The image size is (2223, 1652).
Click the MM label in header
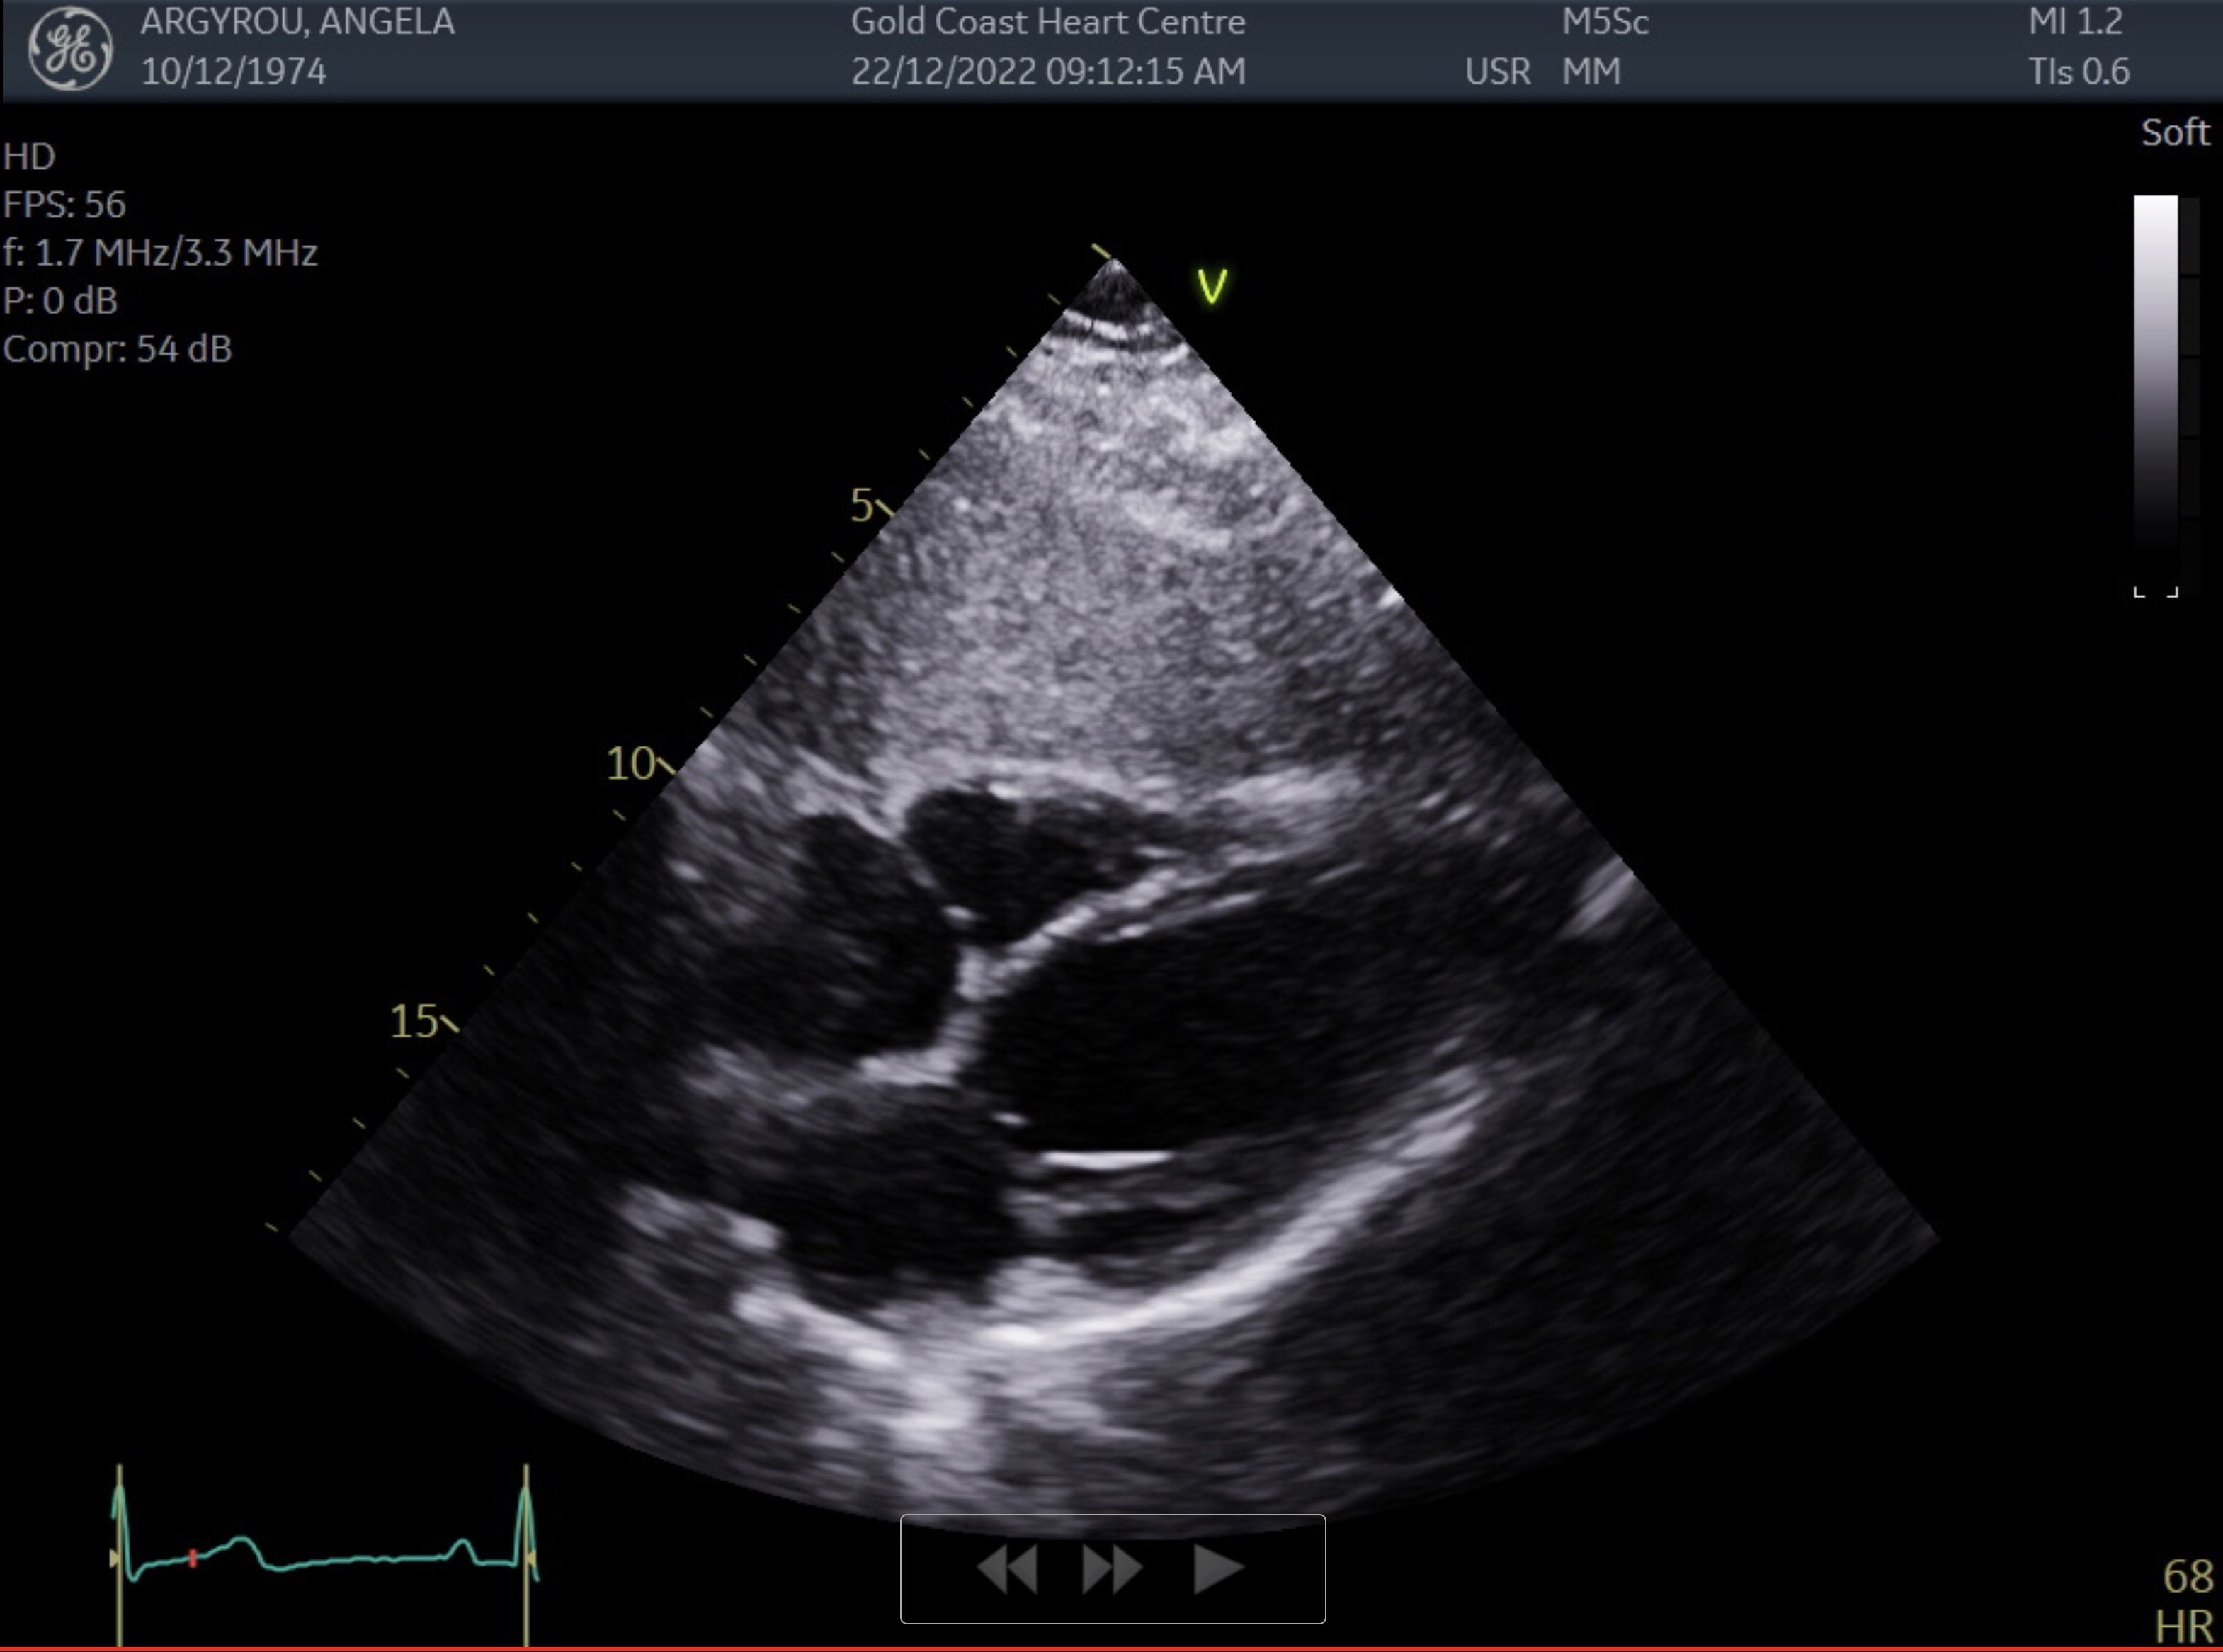pos(1591,72)
